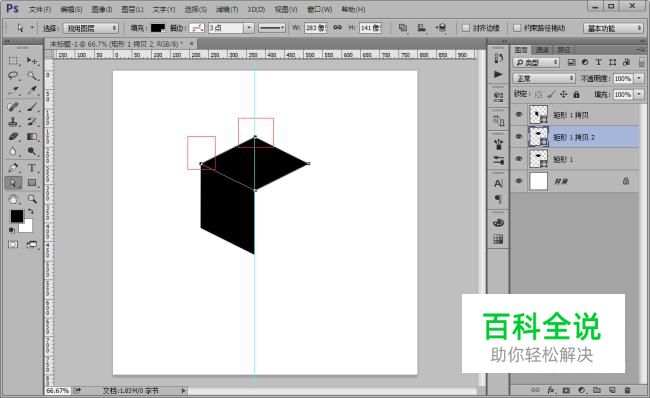Click the link width and height icon

point(338,28)
